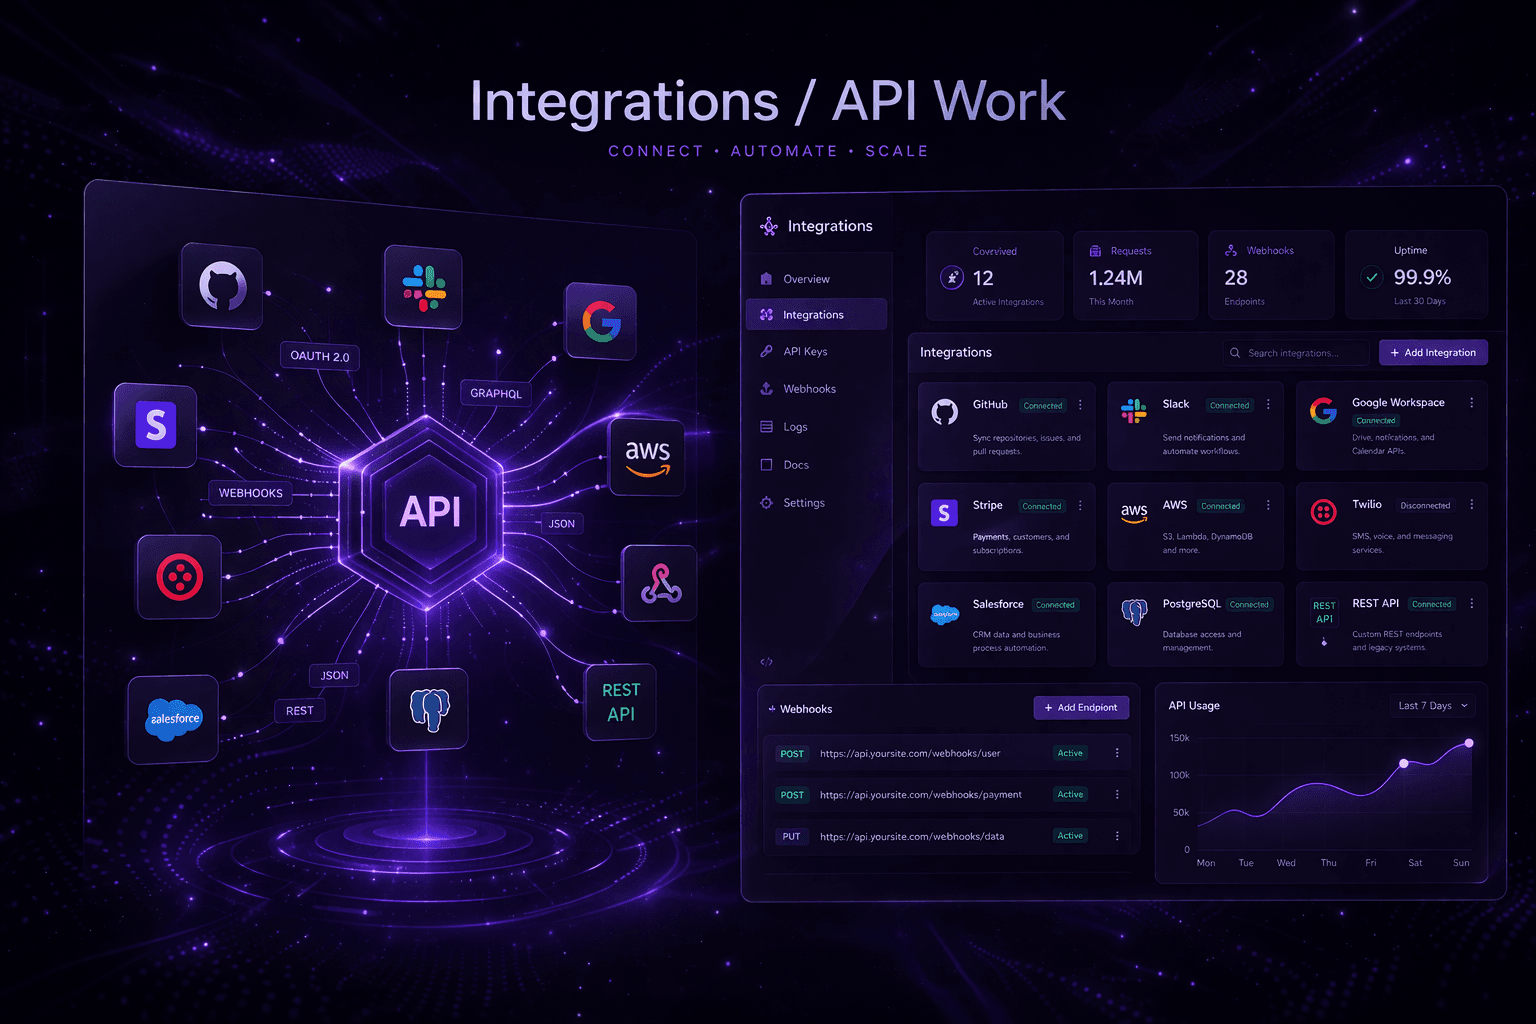Click the Add Integration button
This screenshot has width=1536, height=1024.
(1433, 352)
